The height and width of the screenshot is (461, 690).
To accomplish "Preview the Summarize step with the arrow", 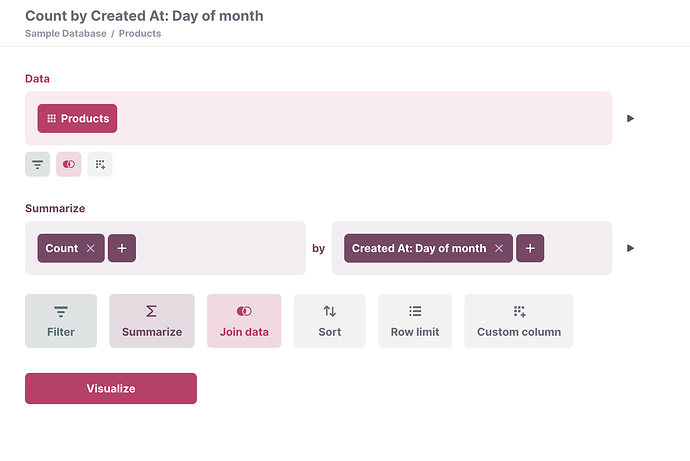I will pos(631,248).
